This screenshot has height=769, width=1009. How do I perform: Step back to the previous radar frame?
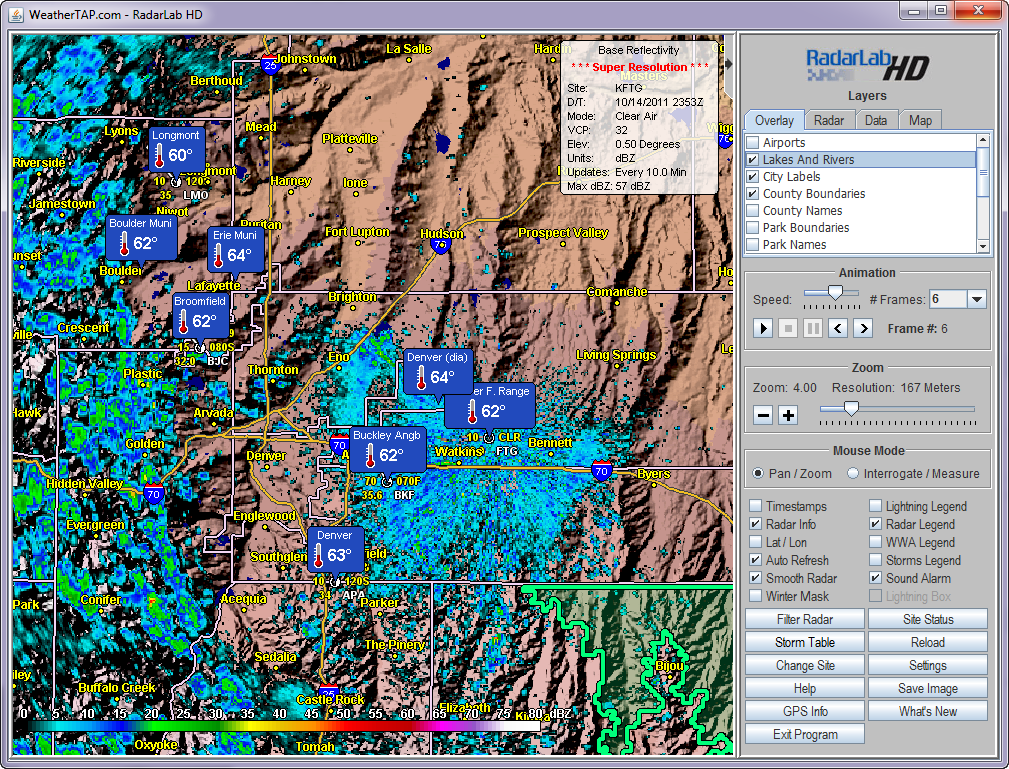[838, 329]
